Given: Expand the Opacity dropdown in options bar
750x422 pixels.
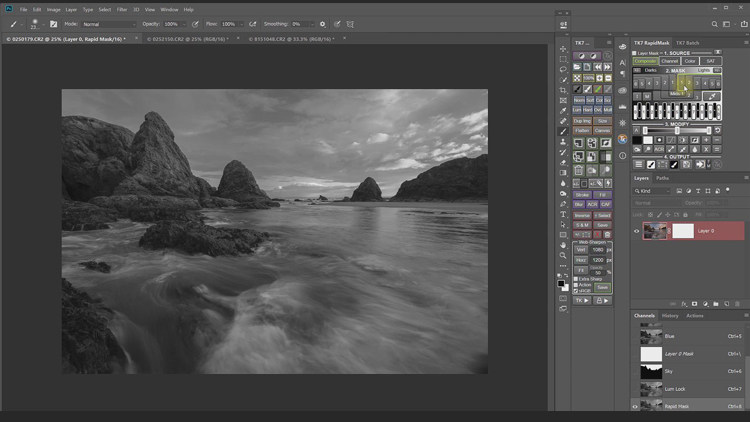Looking at the screenshot, I should point(185,23).
